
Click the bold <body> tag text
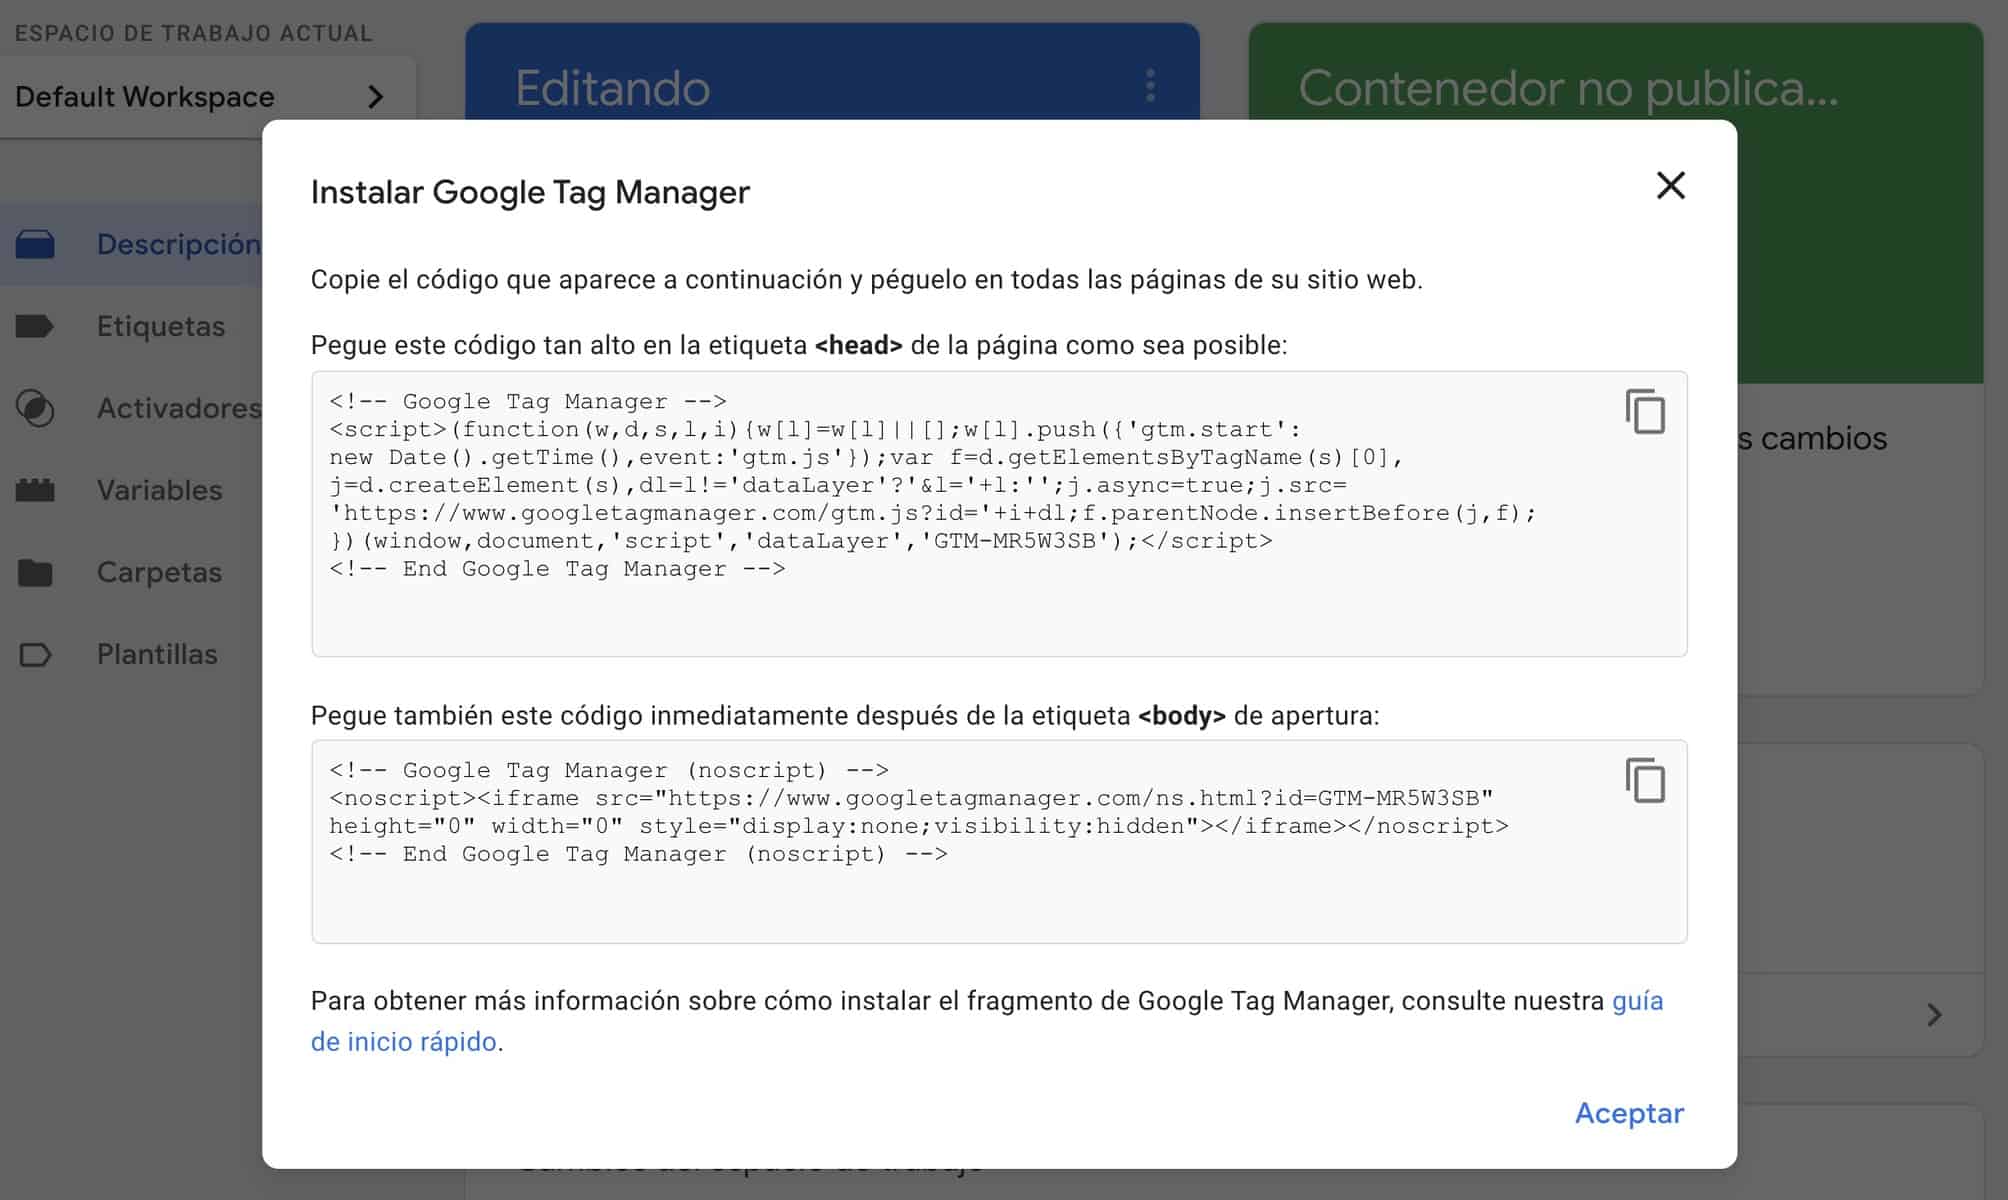[x=1182, y=716]
